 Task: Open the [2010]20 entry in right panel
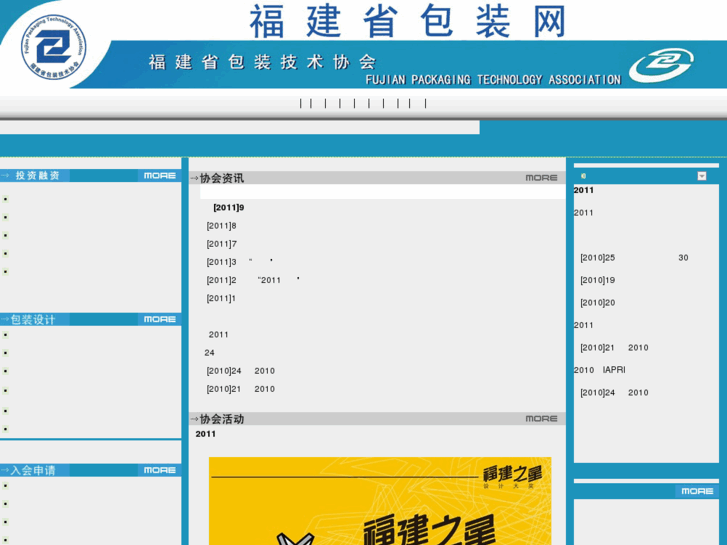tap(597, 303)
